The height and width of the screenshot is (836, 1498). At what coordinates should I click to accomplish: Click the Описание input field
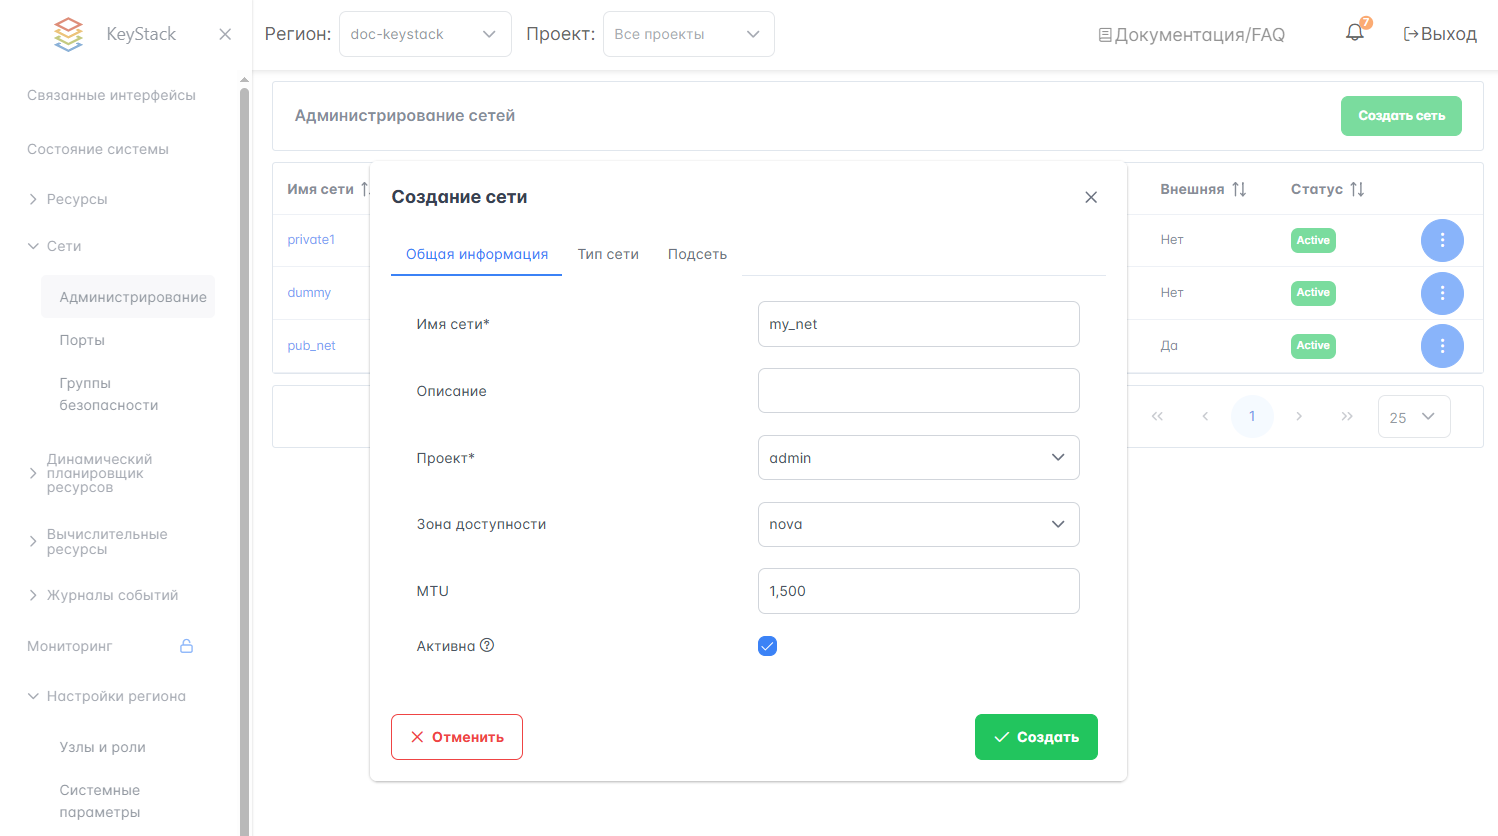(918, 391)
